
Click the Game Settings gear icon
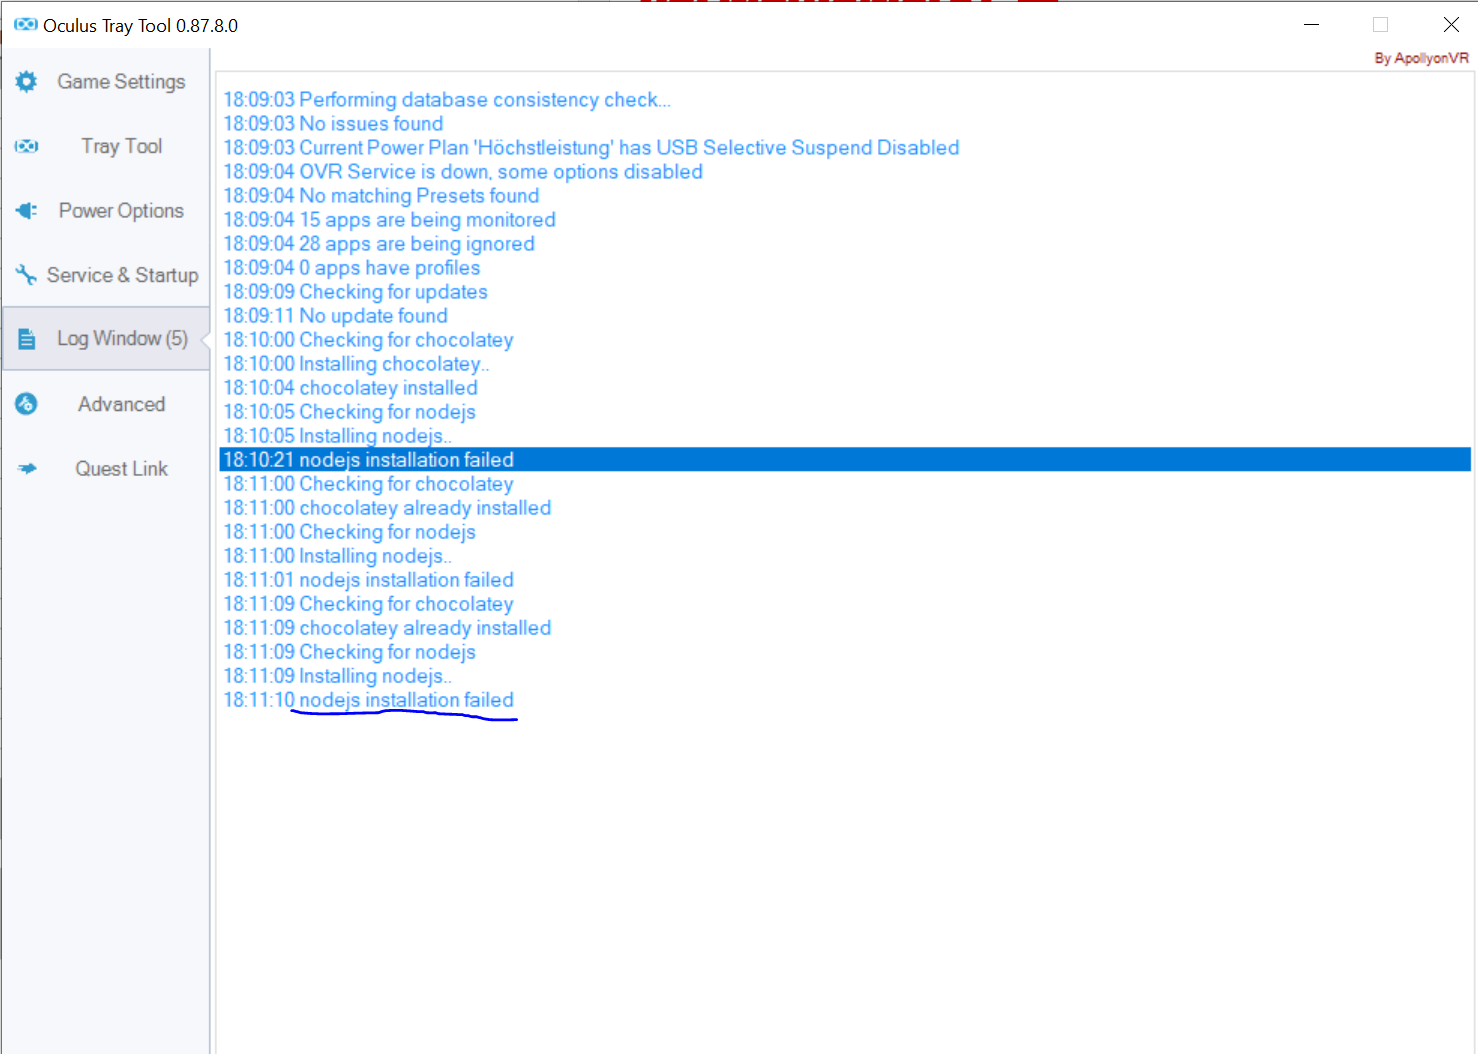26,82
